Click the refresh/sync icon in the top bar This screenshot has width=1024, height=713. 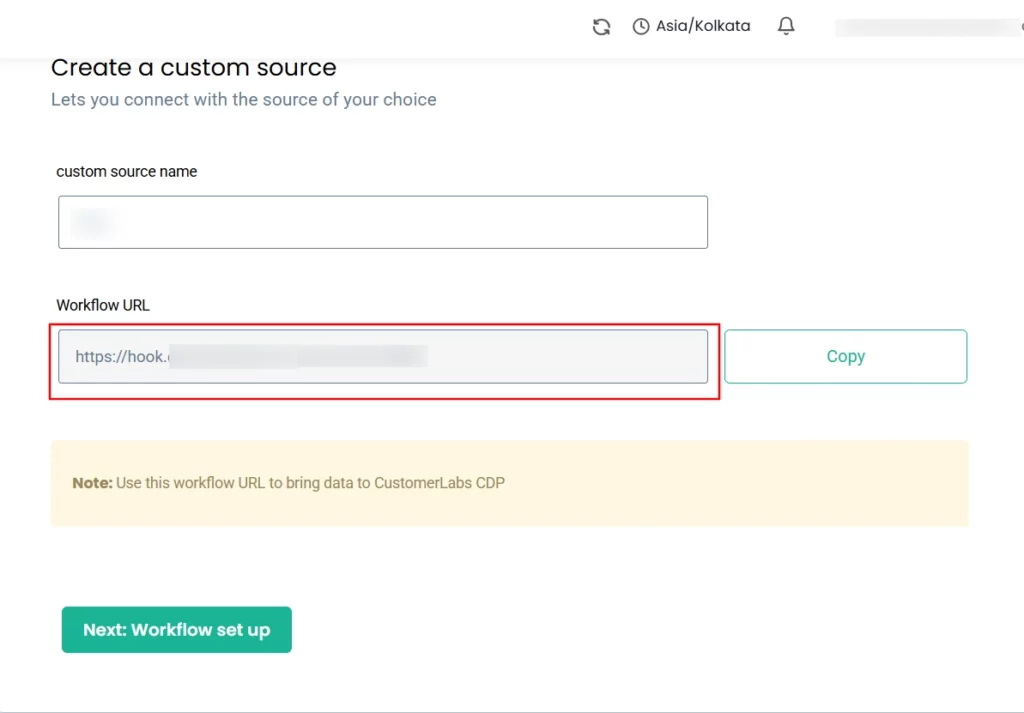(x=601, y=26)
